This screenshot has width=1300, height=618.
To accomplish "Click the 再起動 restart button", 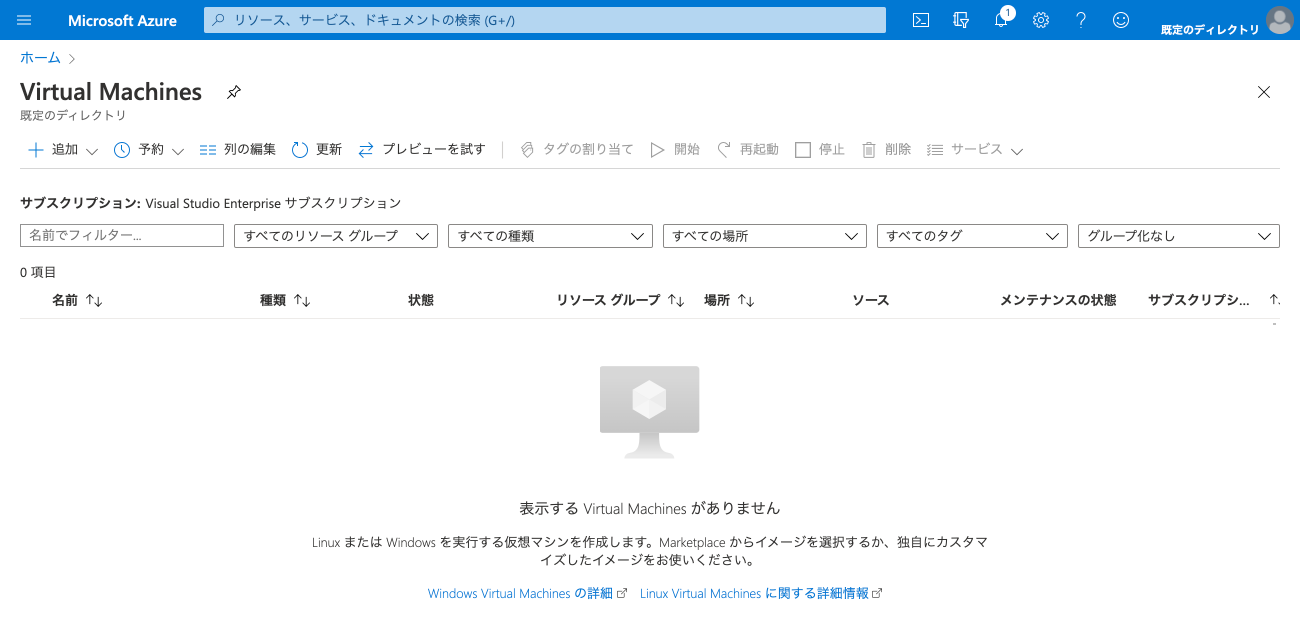I will point(747,150).
